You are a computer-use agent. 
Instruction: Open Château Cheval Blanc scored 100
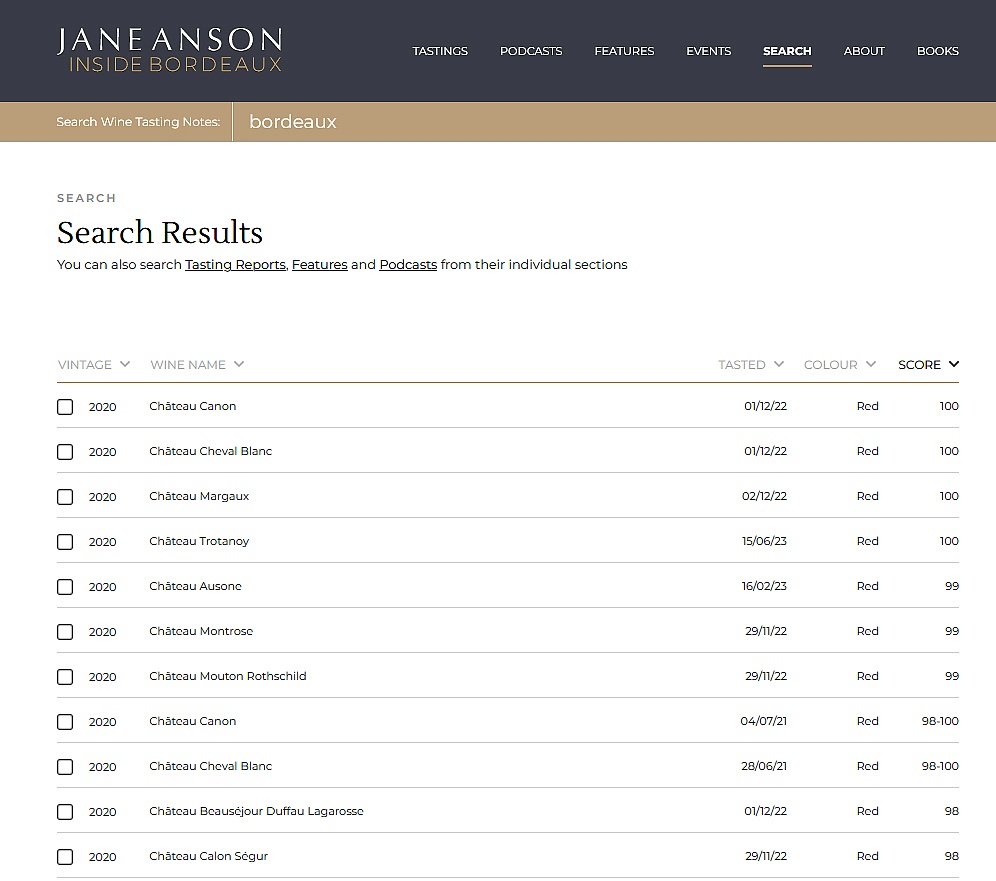210,451
